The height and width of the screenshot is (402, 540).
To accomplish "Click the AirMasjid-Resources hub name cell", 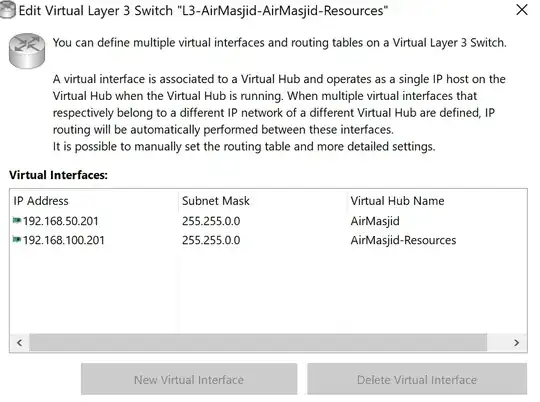I will (x=403, y=240).
